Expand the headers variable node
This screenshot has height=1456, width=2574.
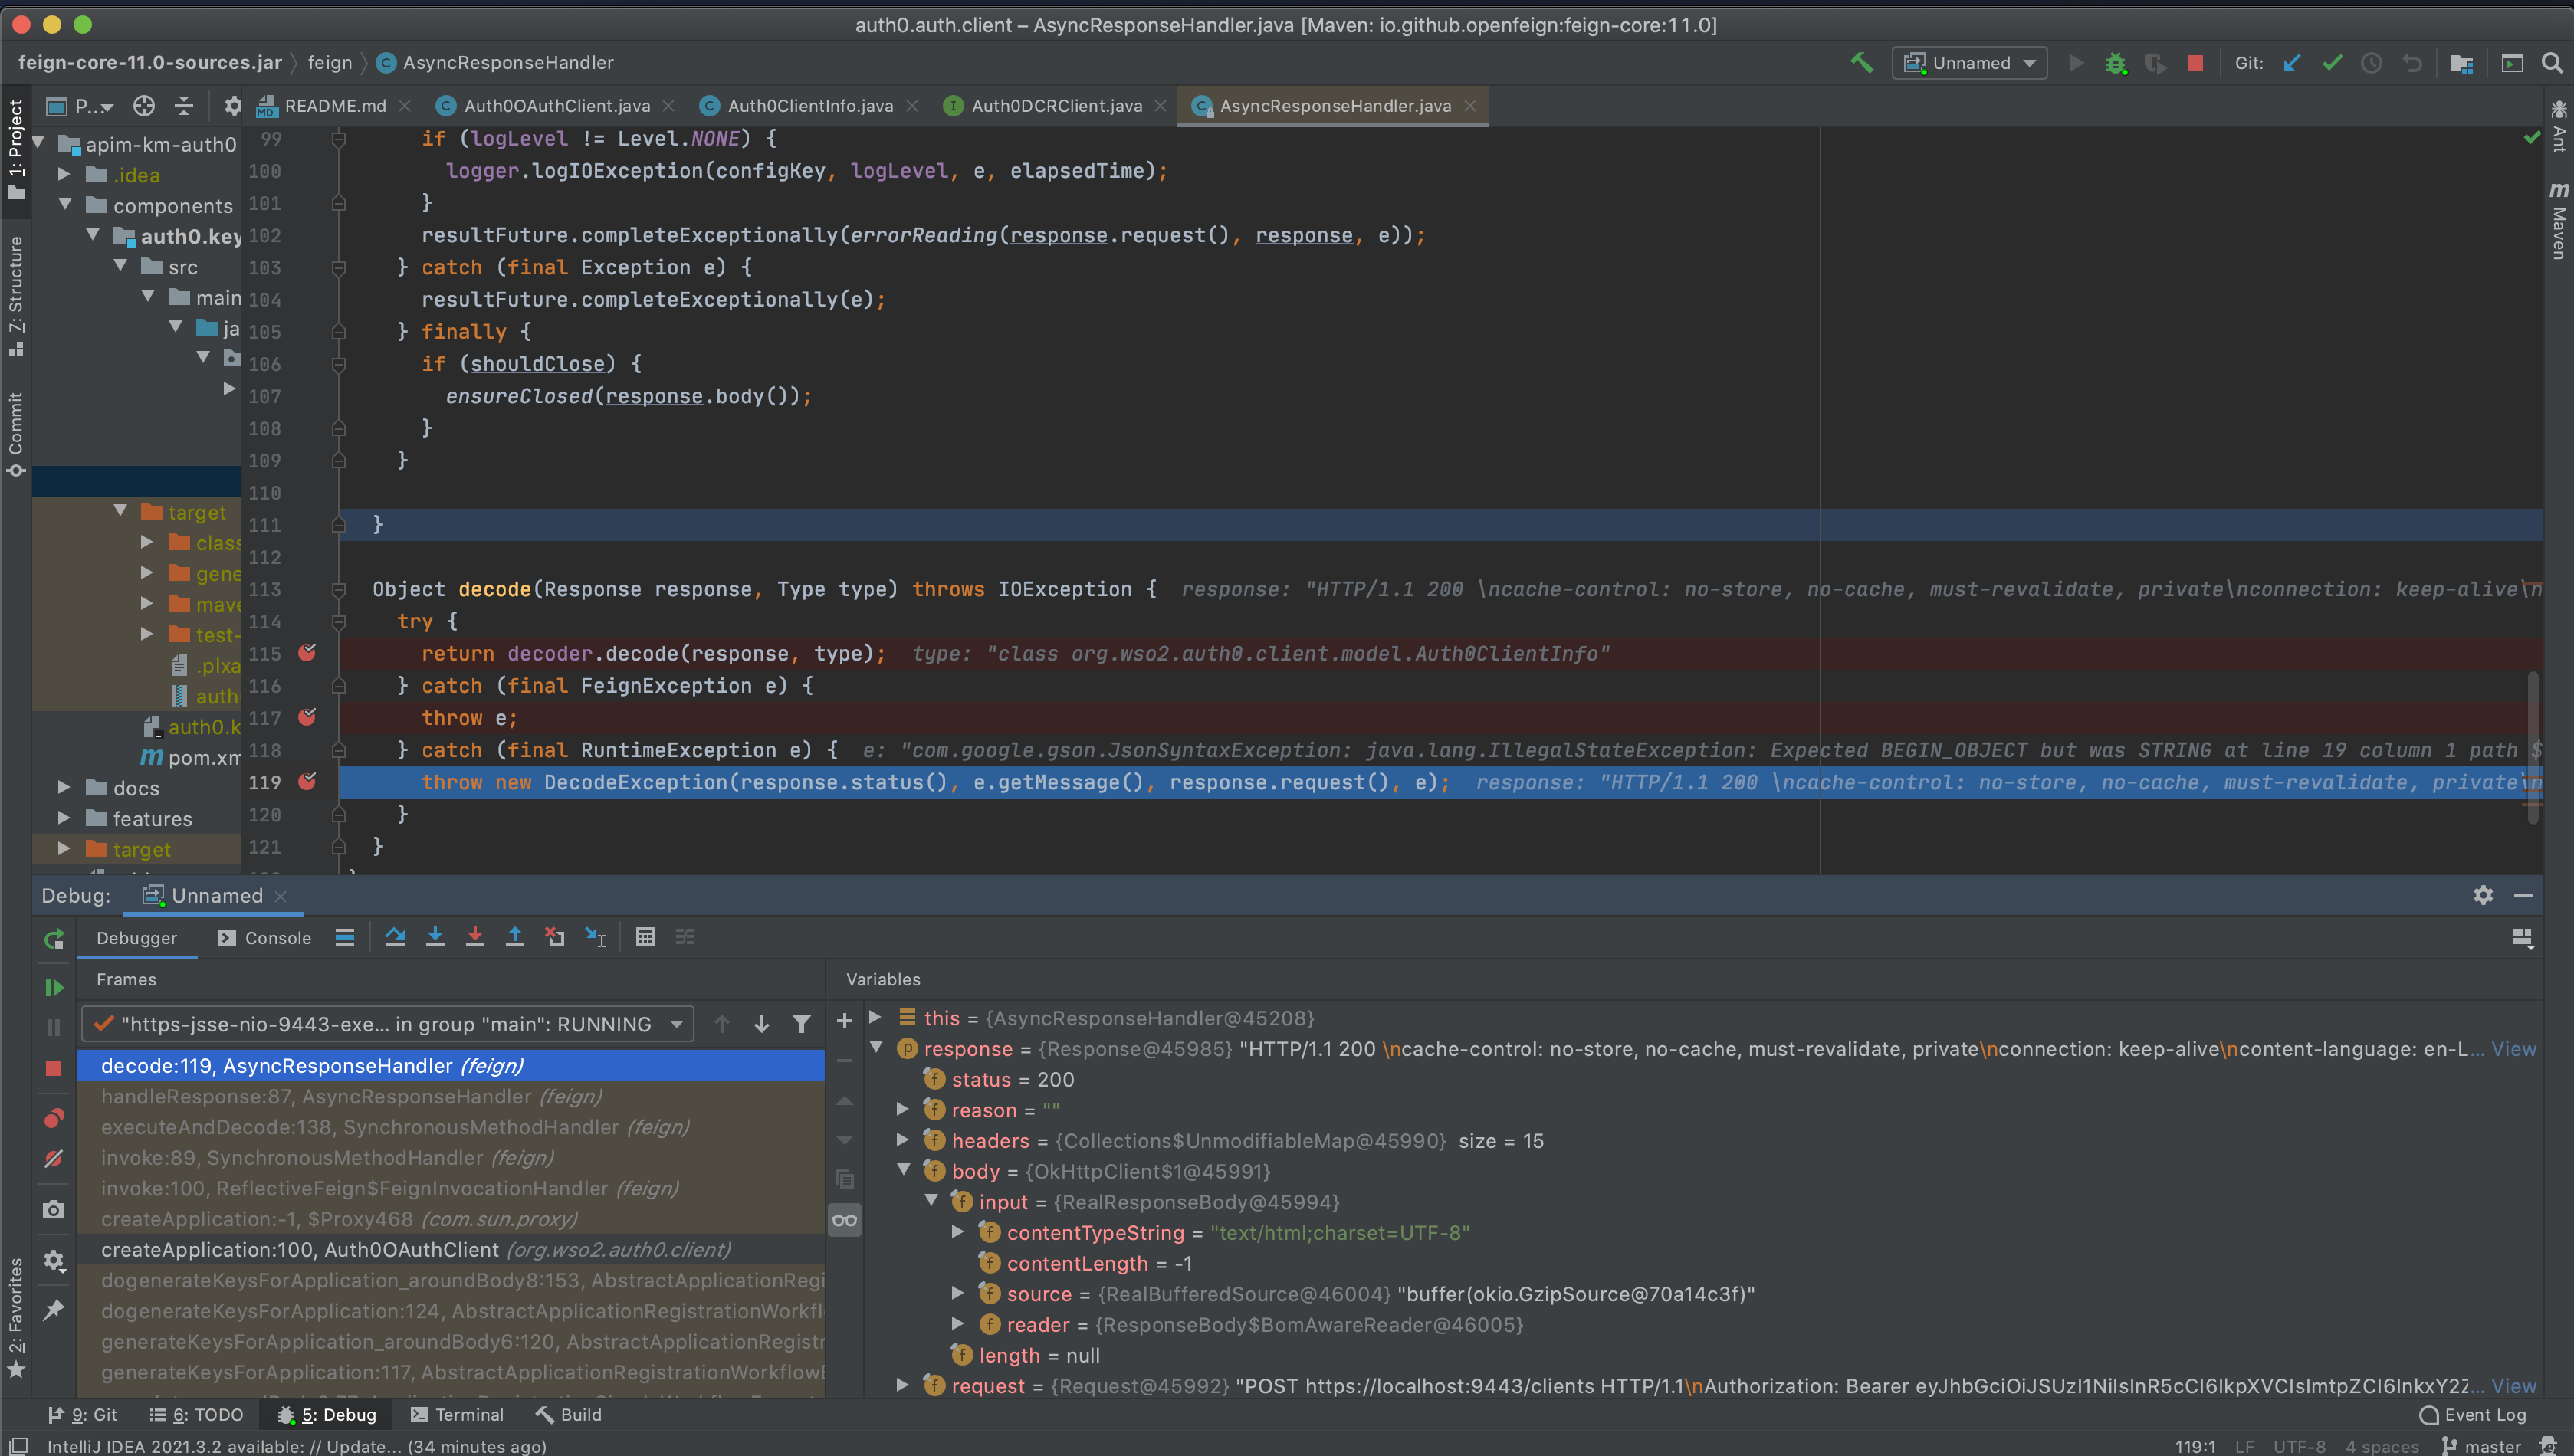coord(903,1140)
